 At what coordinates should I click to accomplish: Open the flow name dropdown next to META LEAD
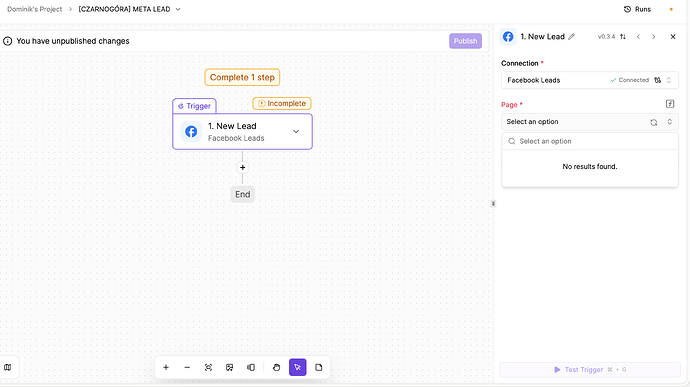click(178, 9)
